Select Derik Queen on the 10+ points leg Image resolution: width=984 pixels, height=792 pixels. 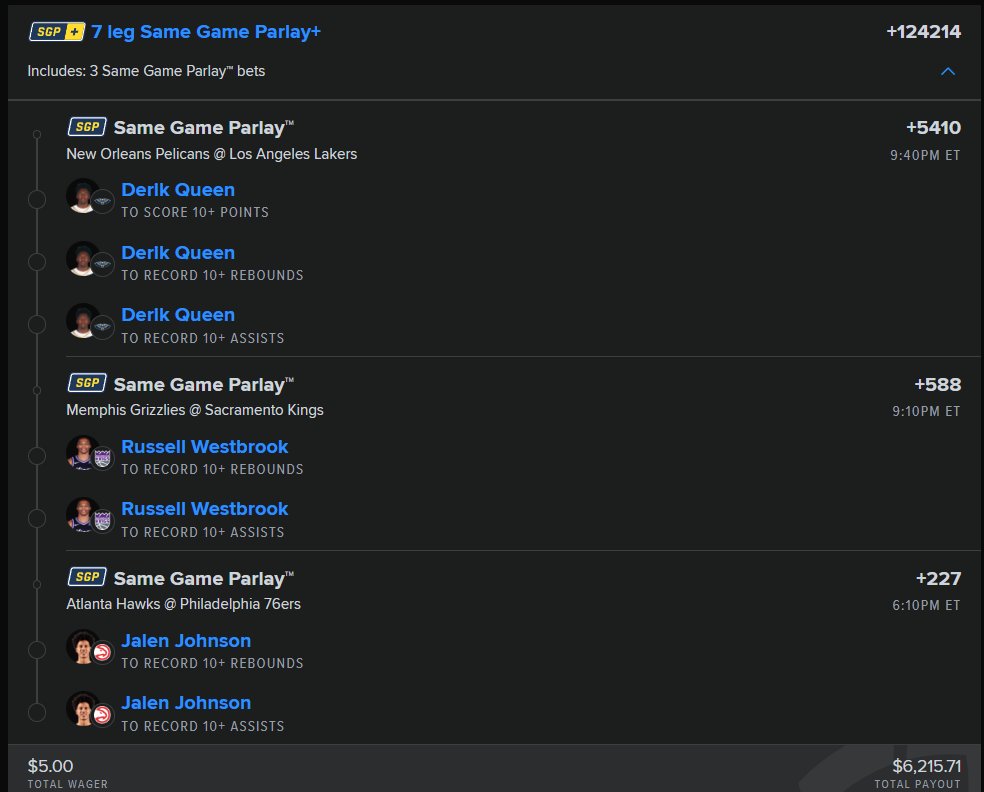178,190
